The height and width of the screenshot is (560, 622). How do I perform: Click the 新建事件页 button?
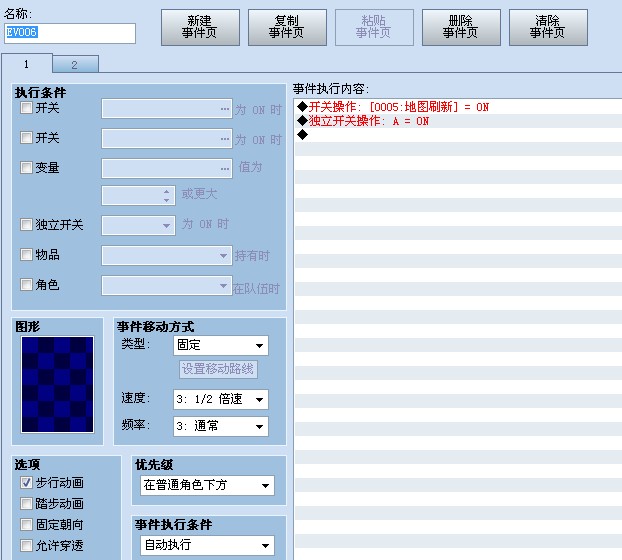[200, 27]
